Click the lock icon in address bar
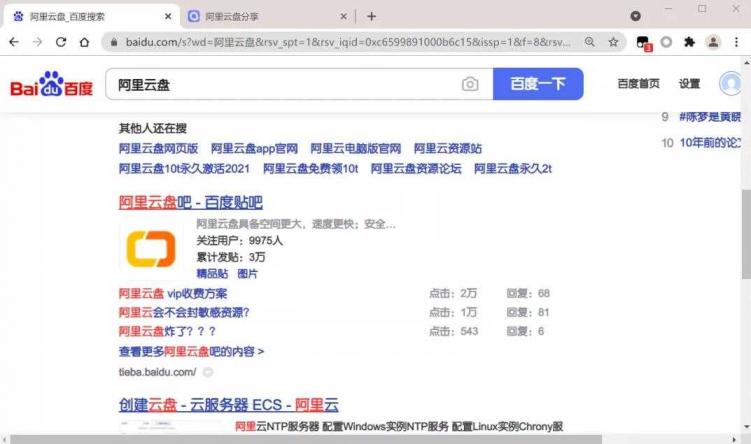751x444 pixels. pyautogui.click(x=114, y=42)
